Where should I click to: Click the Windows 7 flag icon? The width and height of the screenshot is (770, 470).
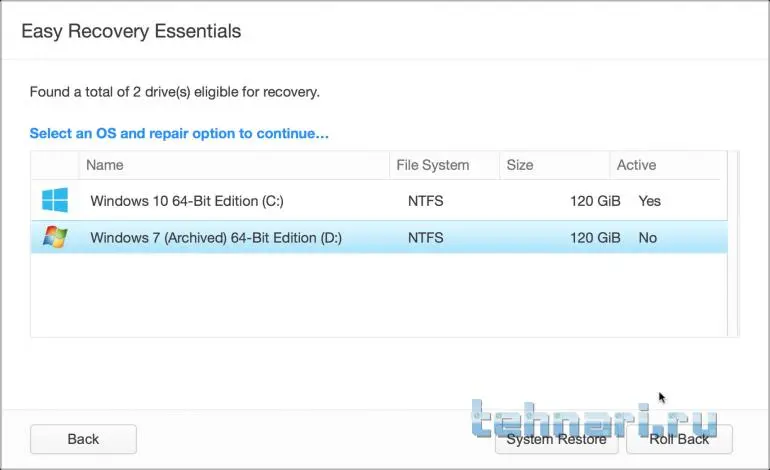[x=54, y=238]
